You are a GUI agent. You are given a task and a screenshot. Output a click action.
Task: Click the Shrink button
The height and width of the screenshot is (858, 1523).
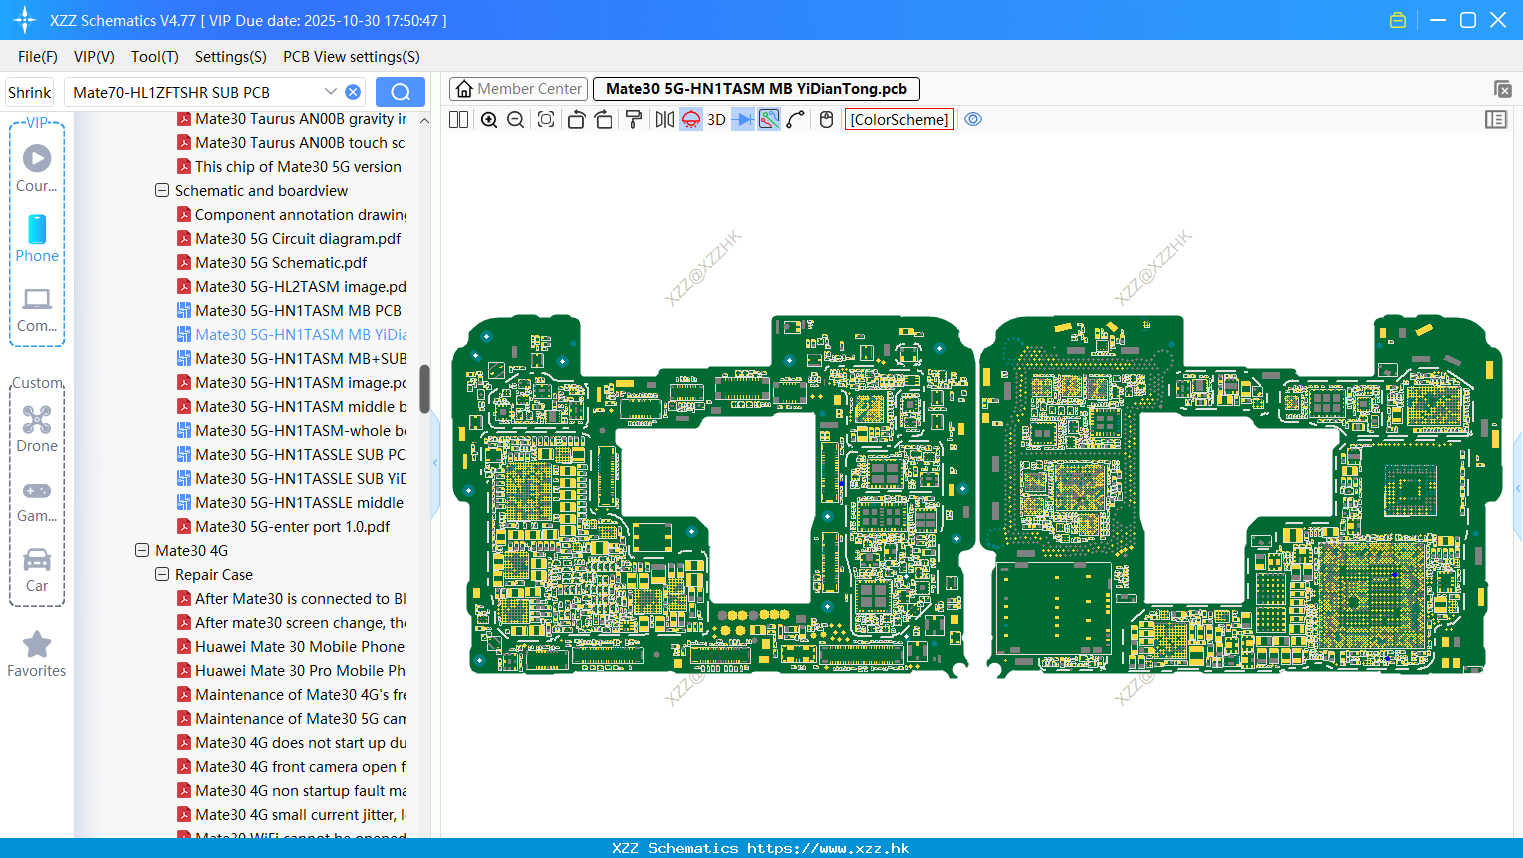click(29, 92)
